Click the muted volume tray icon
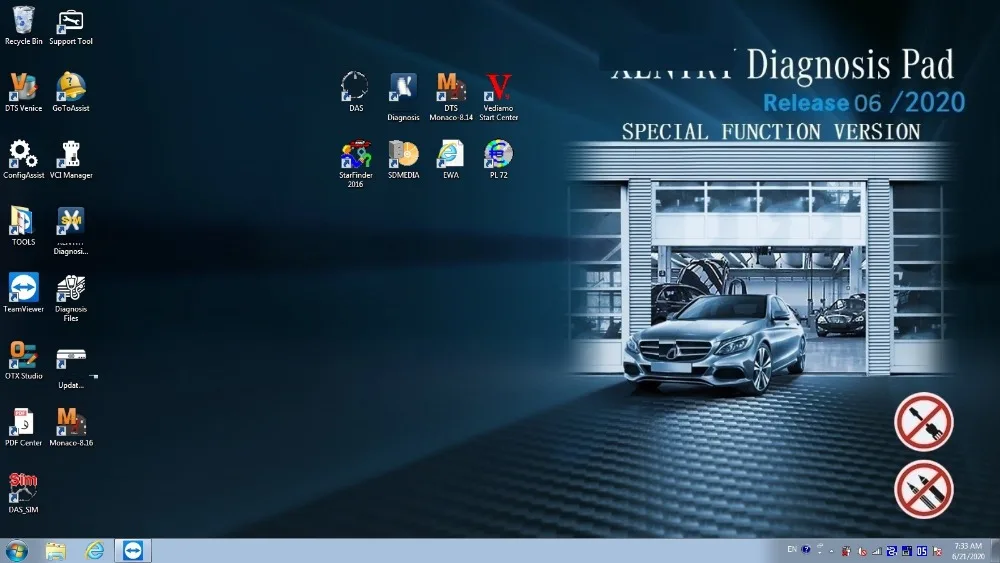The image size is (1000, 563). tap(862, 552)
